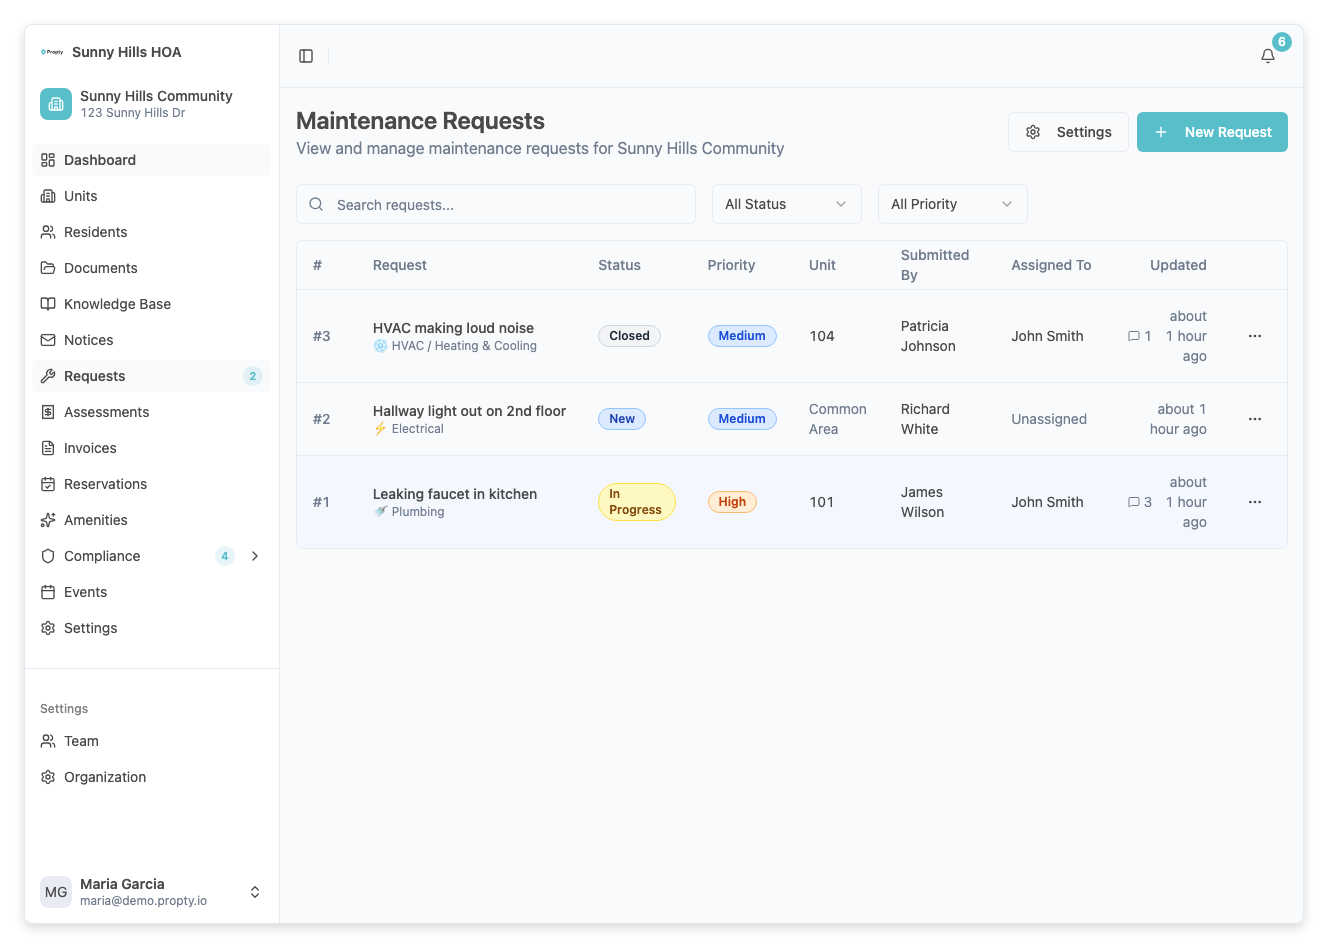
Task: Toggle the High priority badge on request #1
Action: [x=732, y=501]
